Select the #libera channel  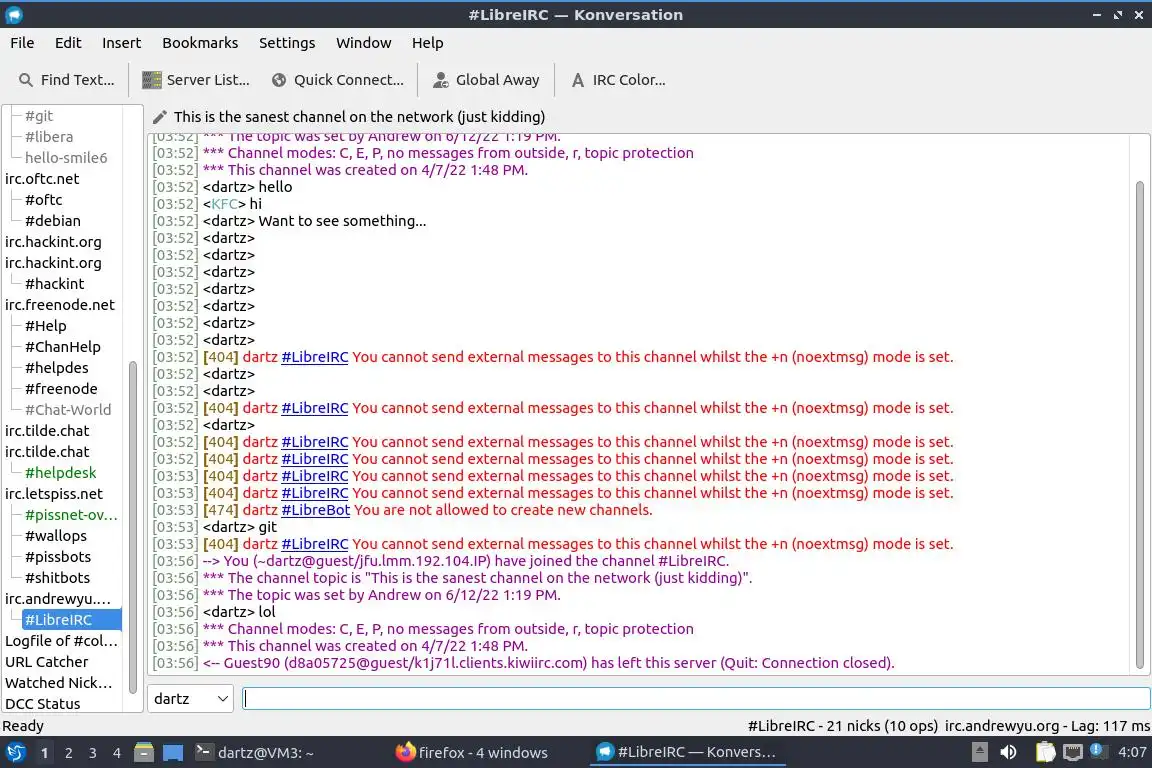49,137
